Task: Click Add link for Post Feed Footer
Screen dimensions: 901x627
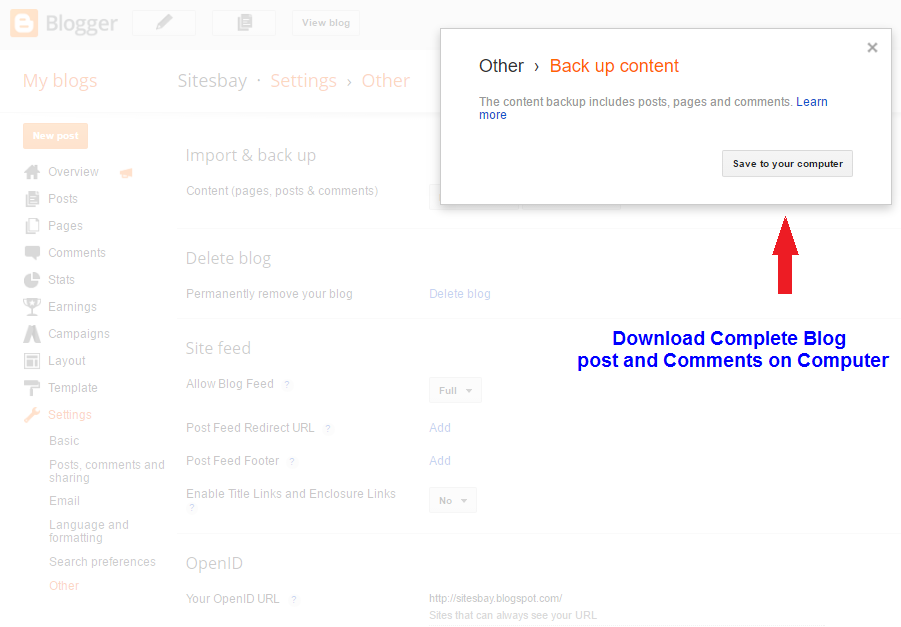Action: 440,461
